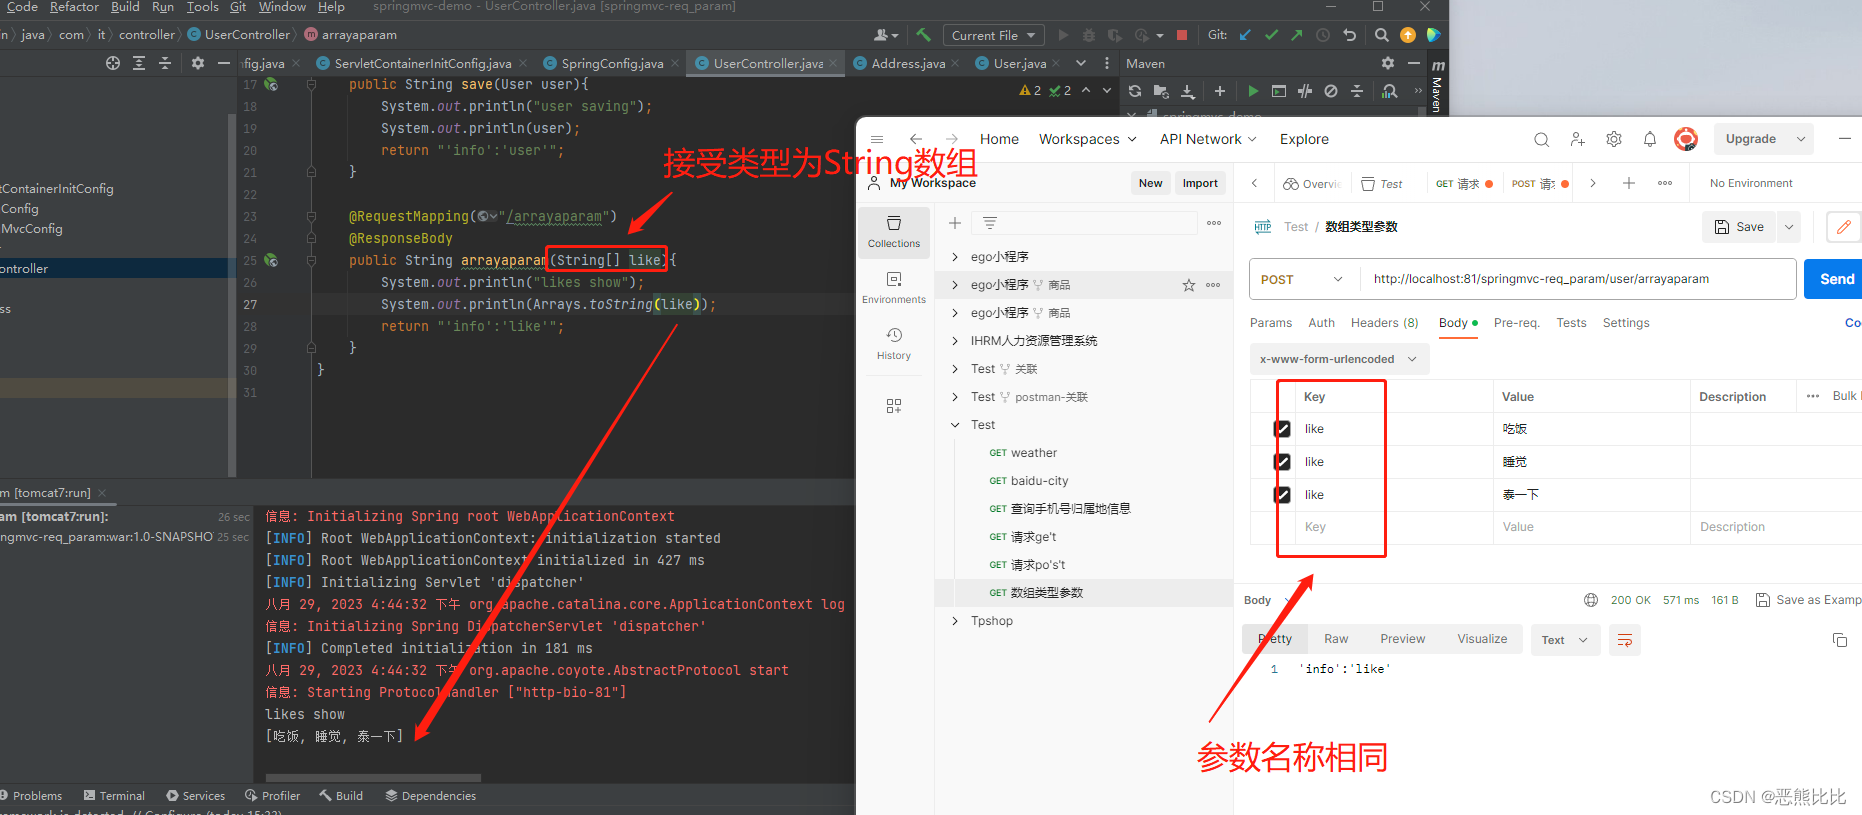Open the Current File run configuration dropdown

point(993,35)
